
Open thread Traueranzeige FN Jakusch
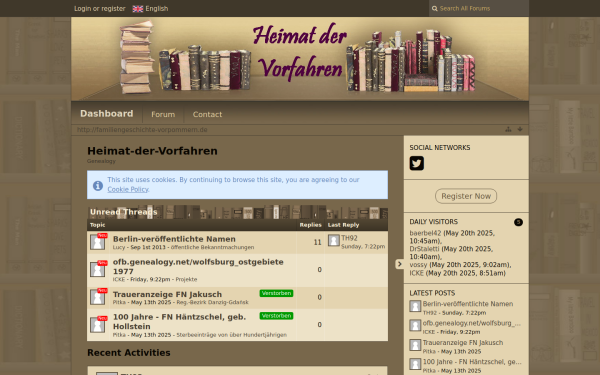[167, 294]
